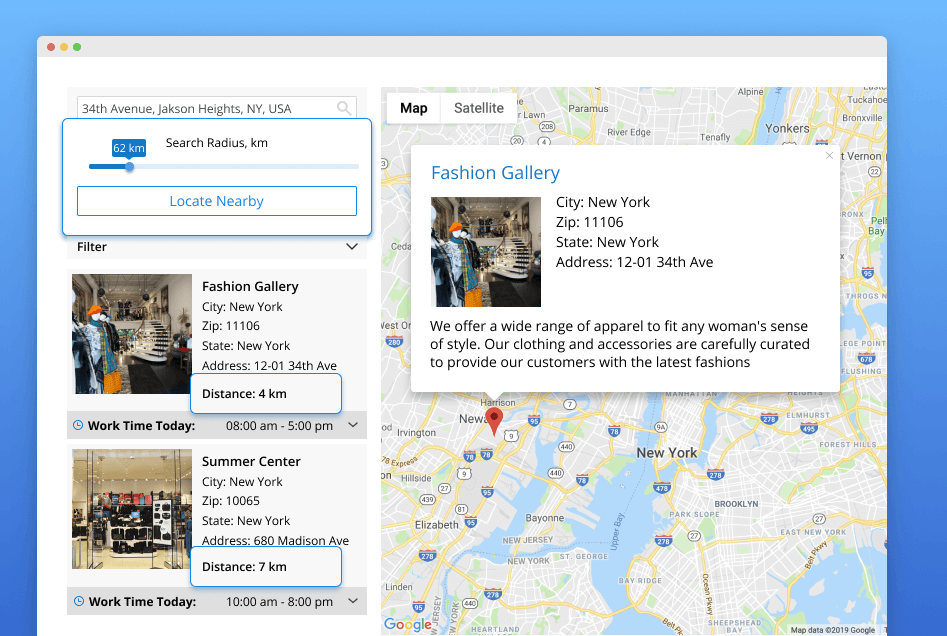The height and width of the screenshot is (636, 947).
Task: Click the search radius slider handle
Action: [x=129, y=166]
